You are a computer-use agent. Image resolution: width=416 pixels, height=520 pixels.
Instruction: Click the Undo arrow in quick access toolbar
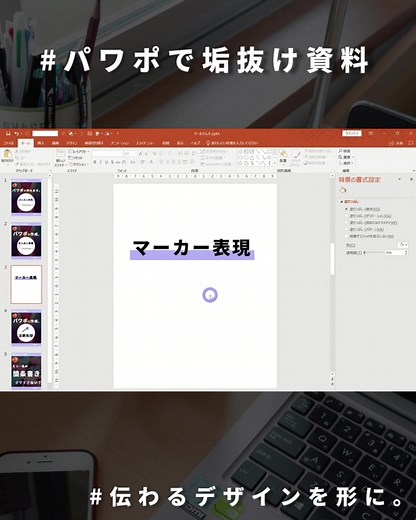pos(17,134)
